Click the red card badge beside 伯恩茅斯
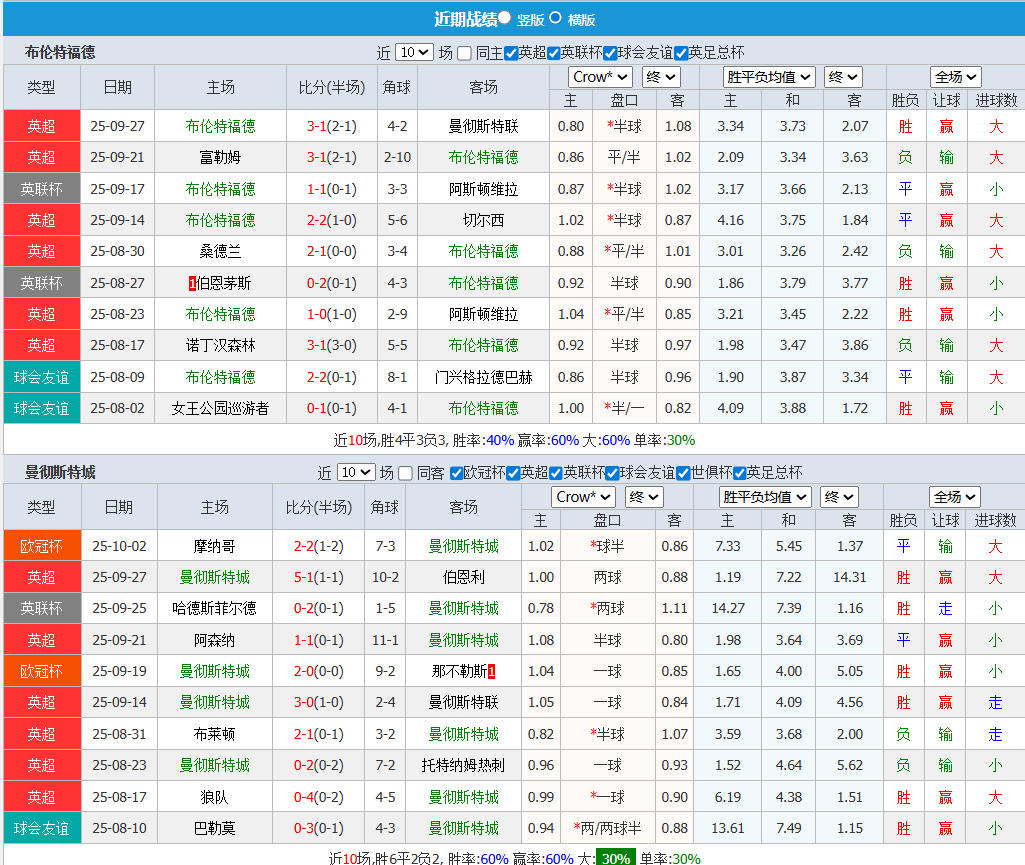Image resolution: width=1025 pixels, height=865 pixels. coord(192,283)
